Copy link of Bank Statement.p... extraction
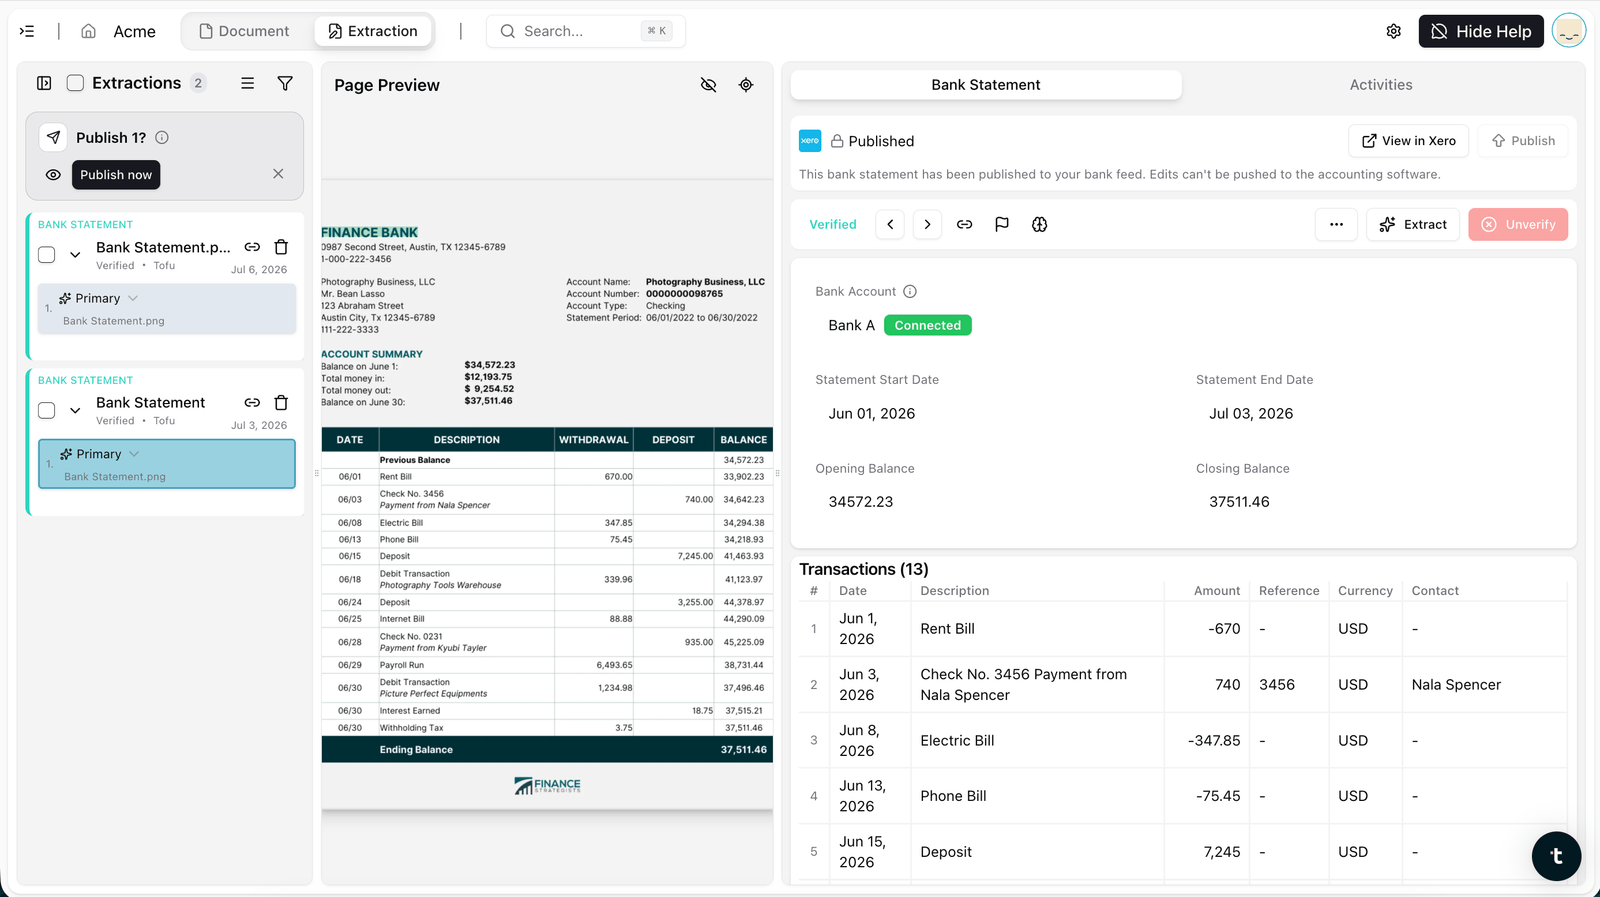 point(252,247)
